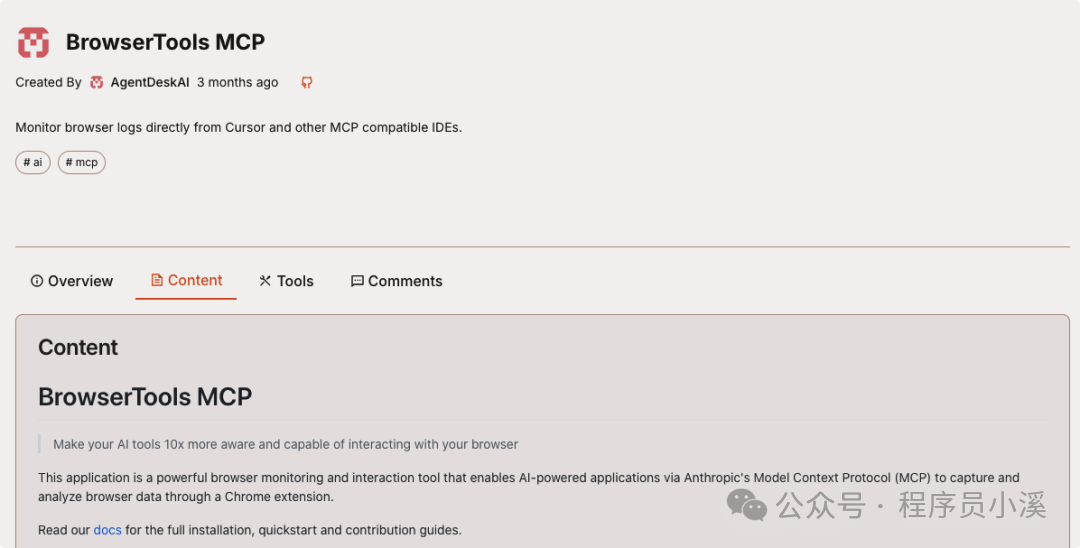Screen dimensions: 1080x548
Task: Select the '# ai' tag
Action: [33, 162]
